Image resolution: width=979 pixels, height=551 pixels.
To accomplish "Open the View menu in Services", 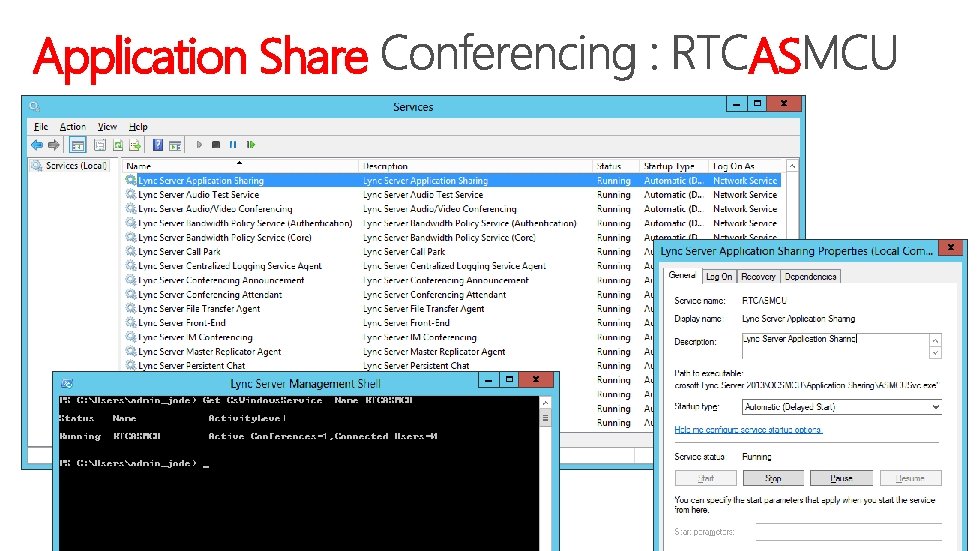I will 107,127.
